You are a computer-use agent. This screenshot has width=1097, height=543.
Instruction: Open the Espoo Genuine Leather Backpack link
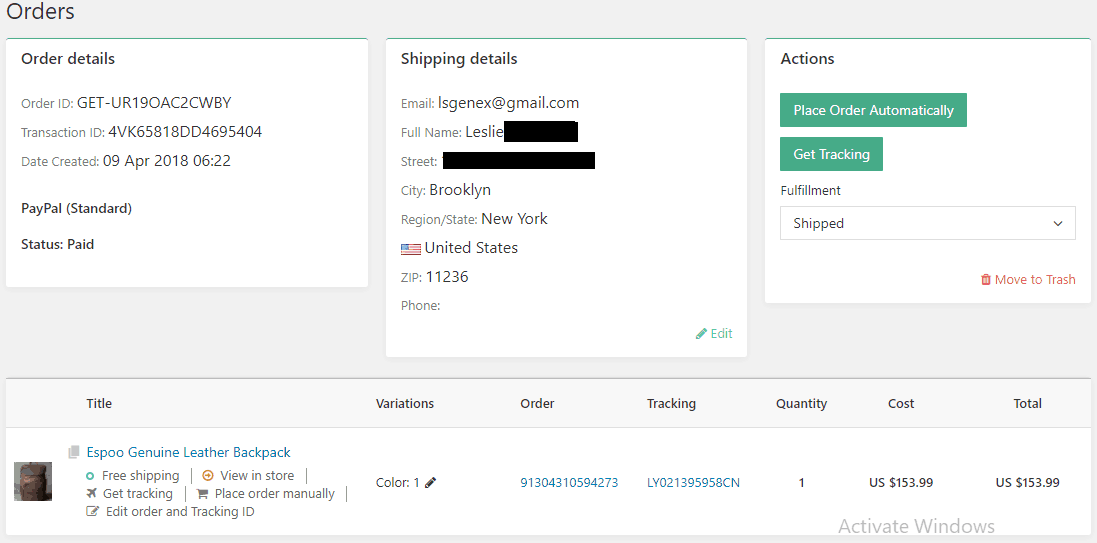click(189, 453)
